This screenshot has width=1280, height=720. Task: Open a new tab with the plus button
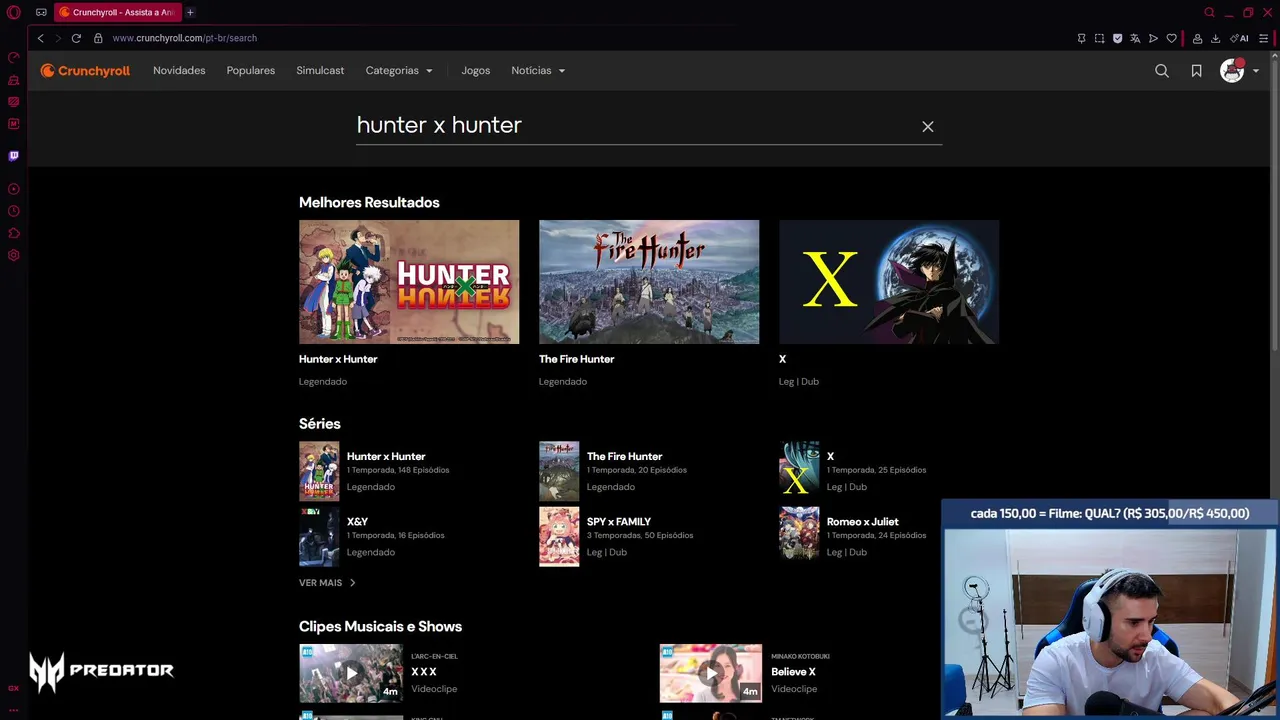(x=190, y=12)
